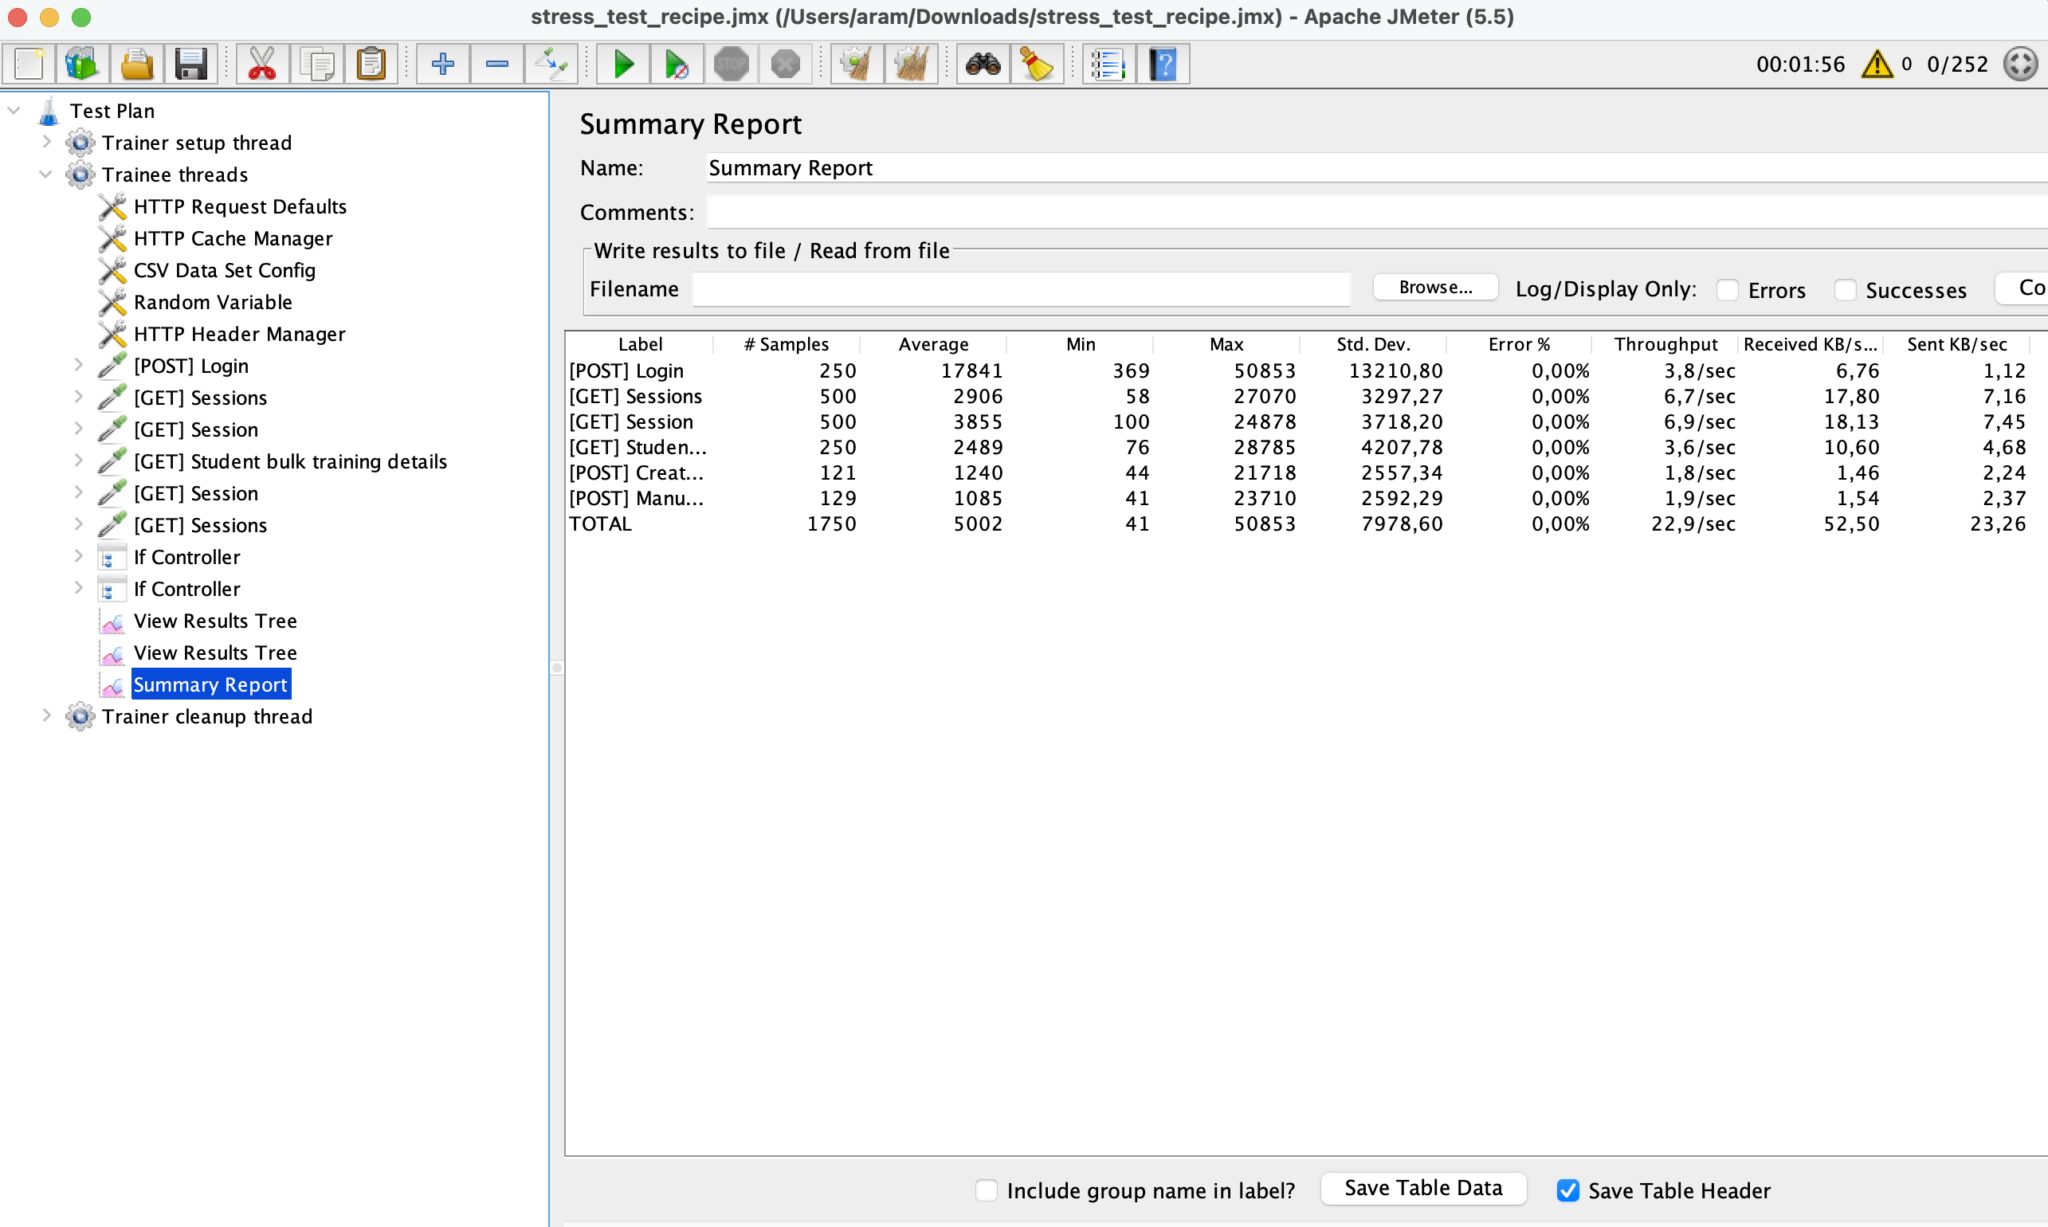
Task: Save the test plan via toolbar icon
Action: pos(190,63)
